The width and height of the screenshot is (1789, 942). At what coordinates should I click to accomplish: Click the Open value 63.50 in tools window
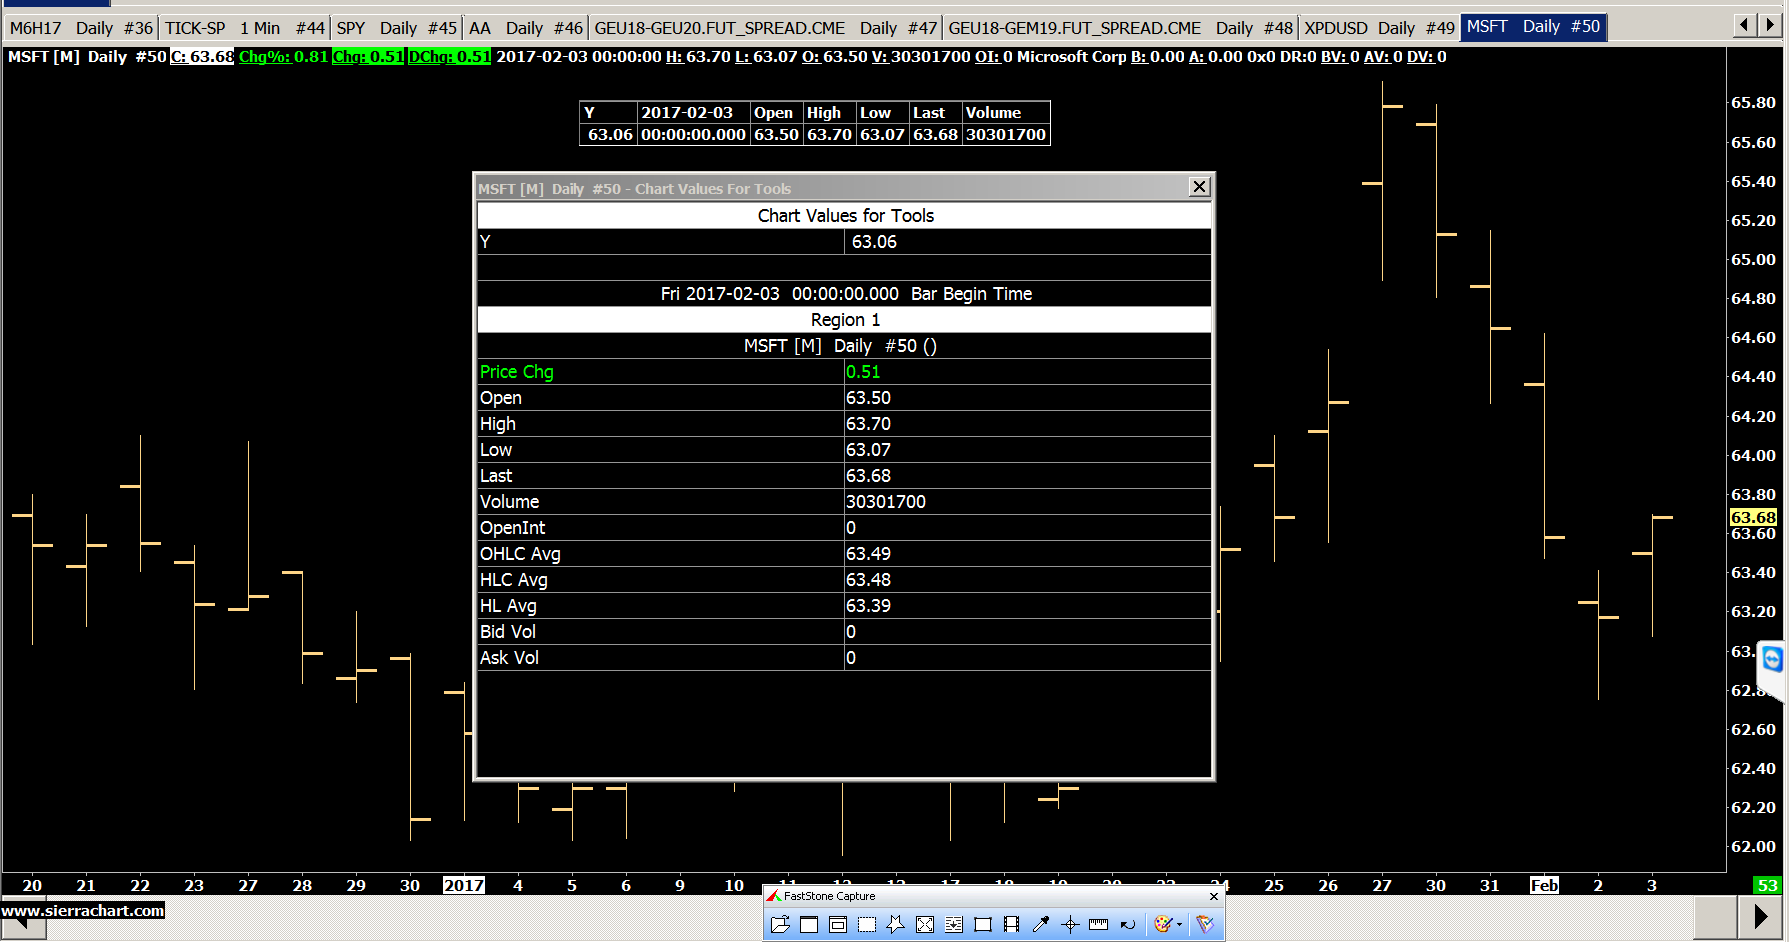point(868,398)
